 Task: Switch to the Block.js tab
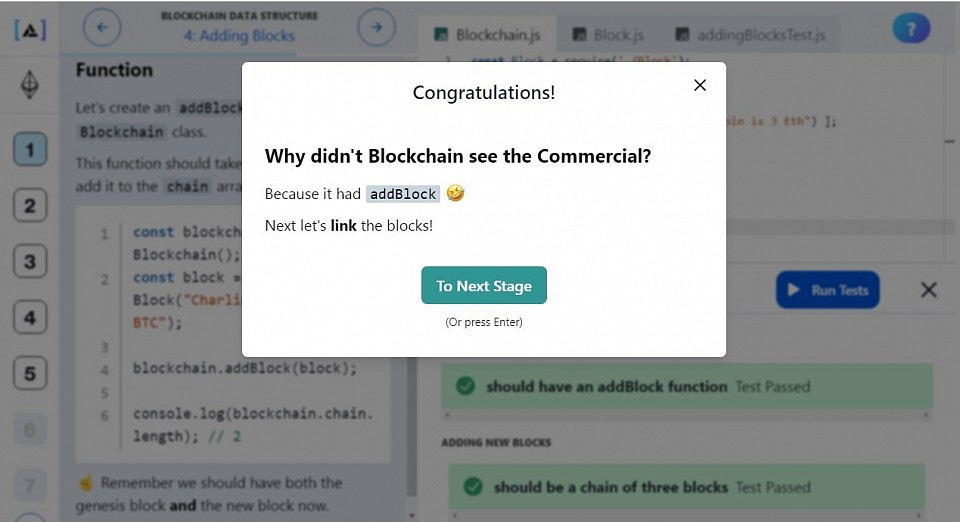tap(608, 35)
